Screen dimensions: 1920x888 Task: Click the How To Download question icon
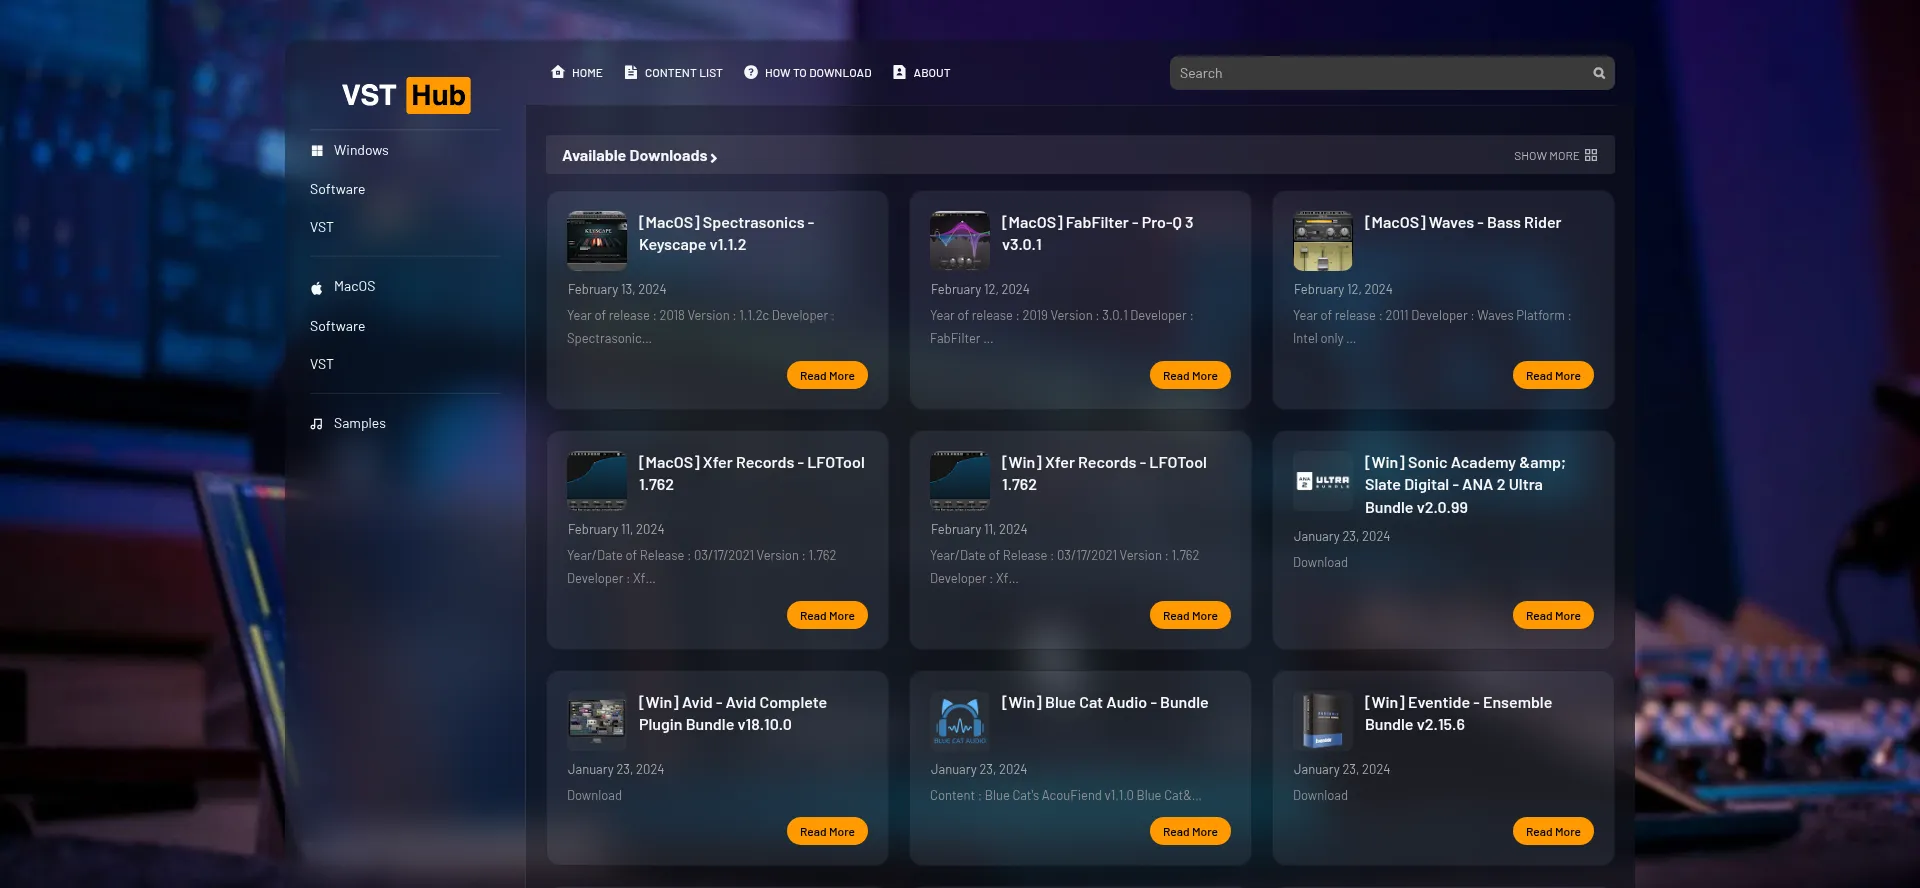click(751, 72)
